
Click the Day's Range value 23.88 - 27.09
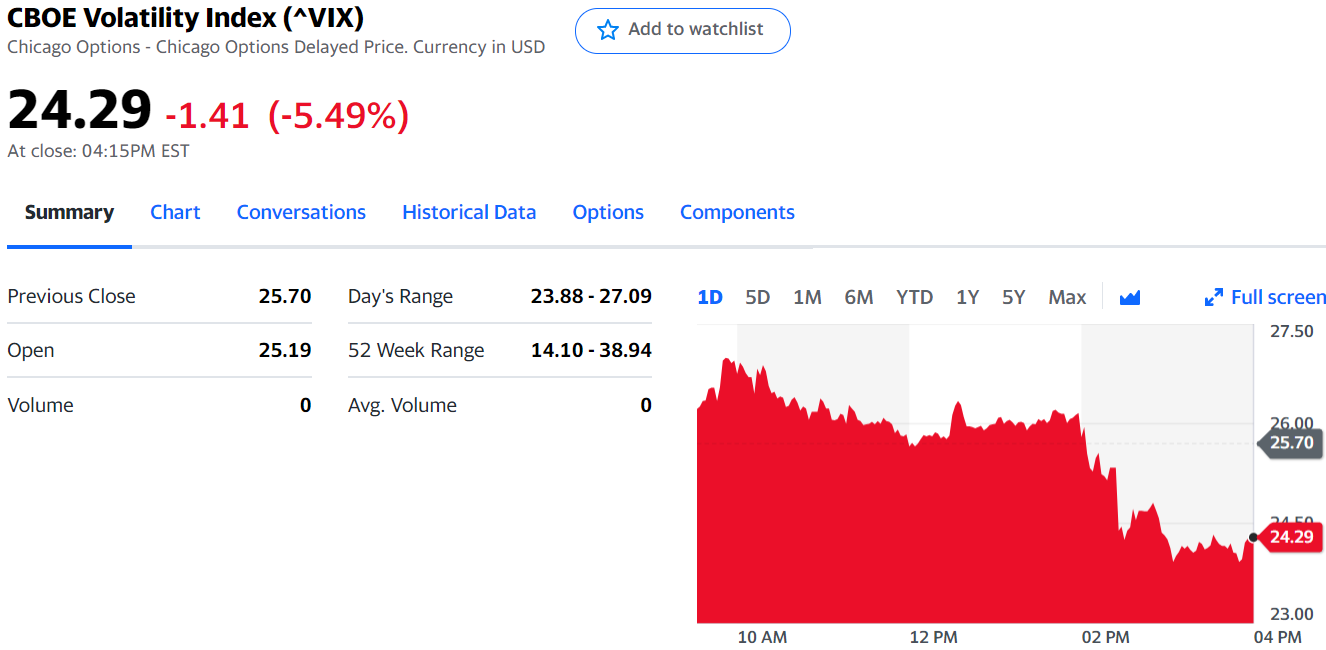click(x=591, y=296)
